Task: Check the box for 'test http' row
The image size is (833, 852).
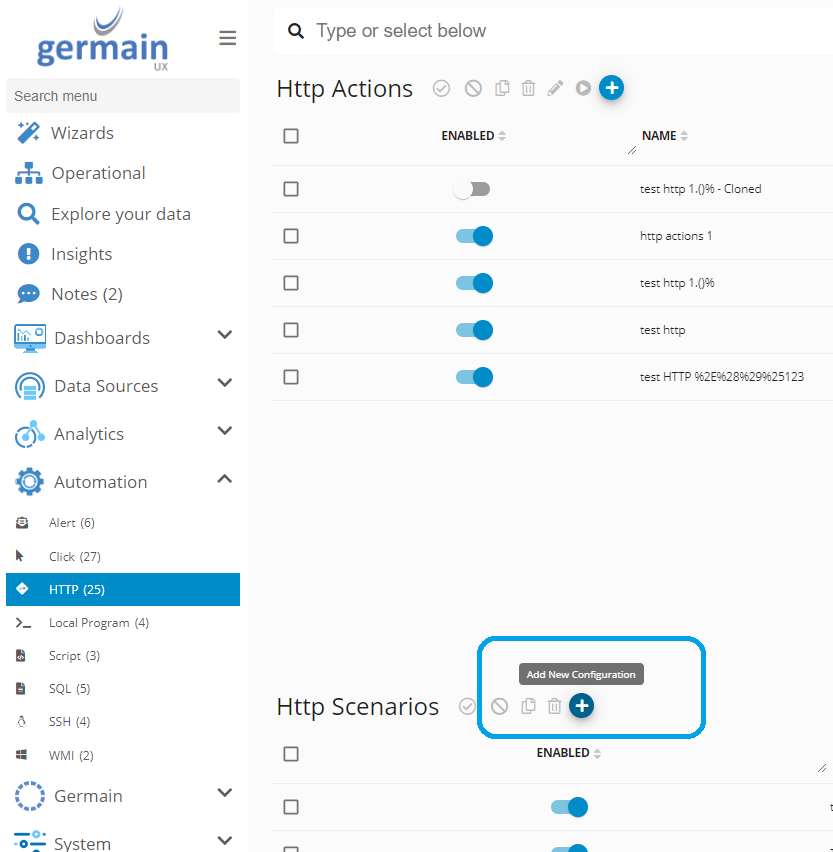Action: (x=291, y=330)
